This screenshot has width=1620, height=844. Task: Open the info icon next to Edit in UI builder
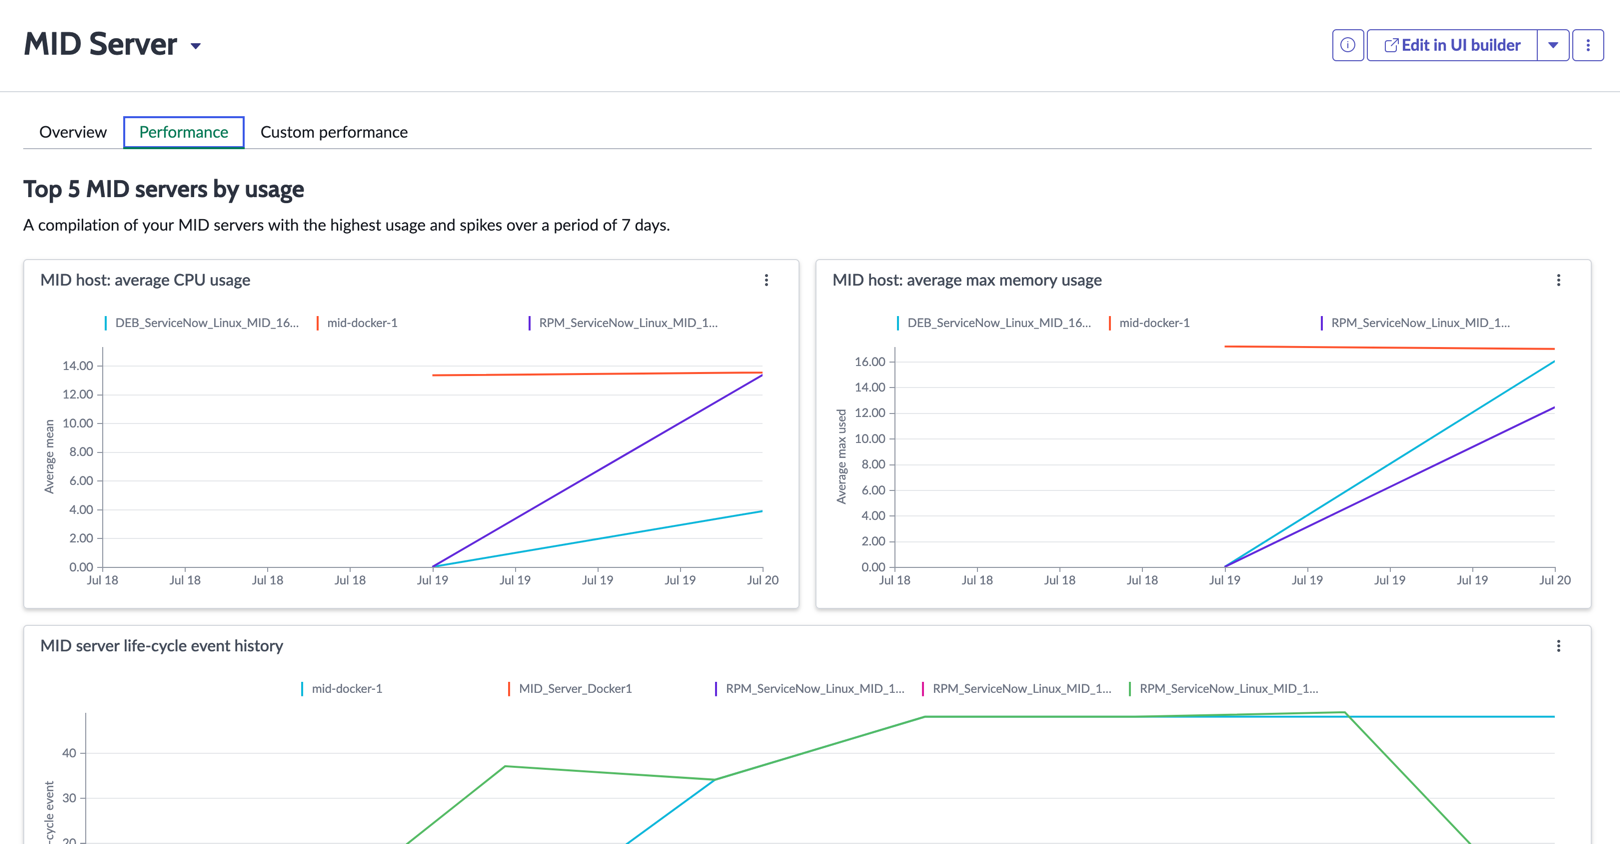[x=1347, y=45]
